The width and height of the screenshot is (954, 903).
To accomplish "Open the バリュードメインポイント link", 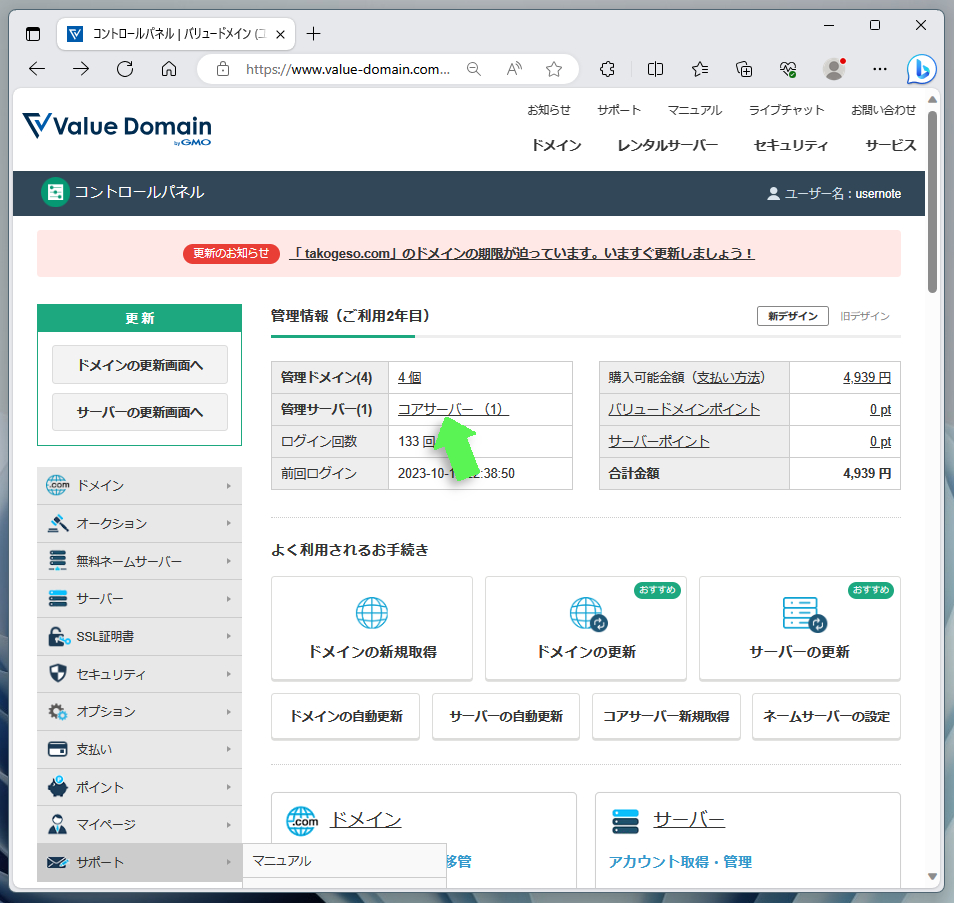I will point(684,410).
